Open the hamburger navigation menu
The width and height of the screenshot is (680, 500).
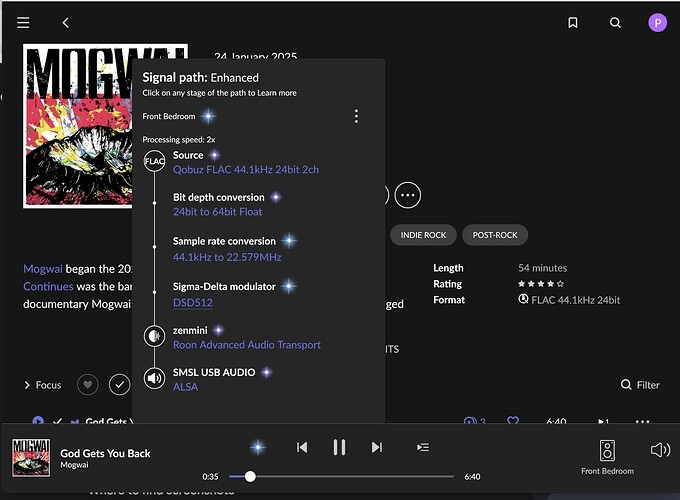point(23,23)
